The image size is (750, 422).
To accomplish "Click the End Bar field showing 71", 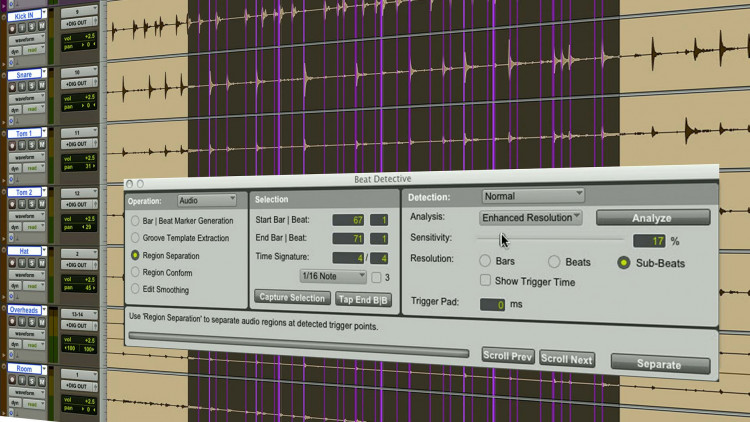I will (x=348, y=238).
